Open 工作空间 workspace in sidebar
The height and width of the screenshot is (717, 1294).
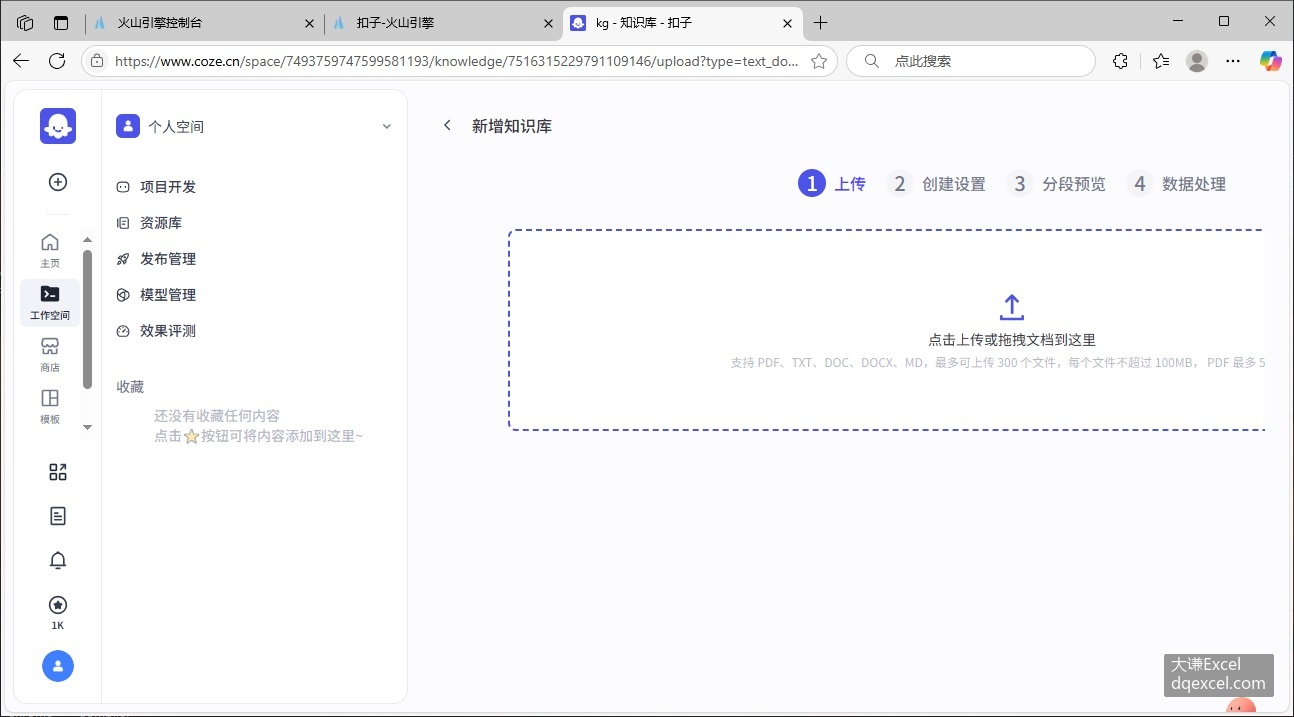click(x=50, y=302)
